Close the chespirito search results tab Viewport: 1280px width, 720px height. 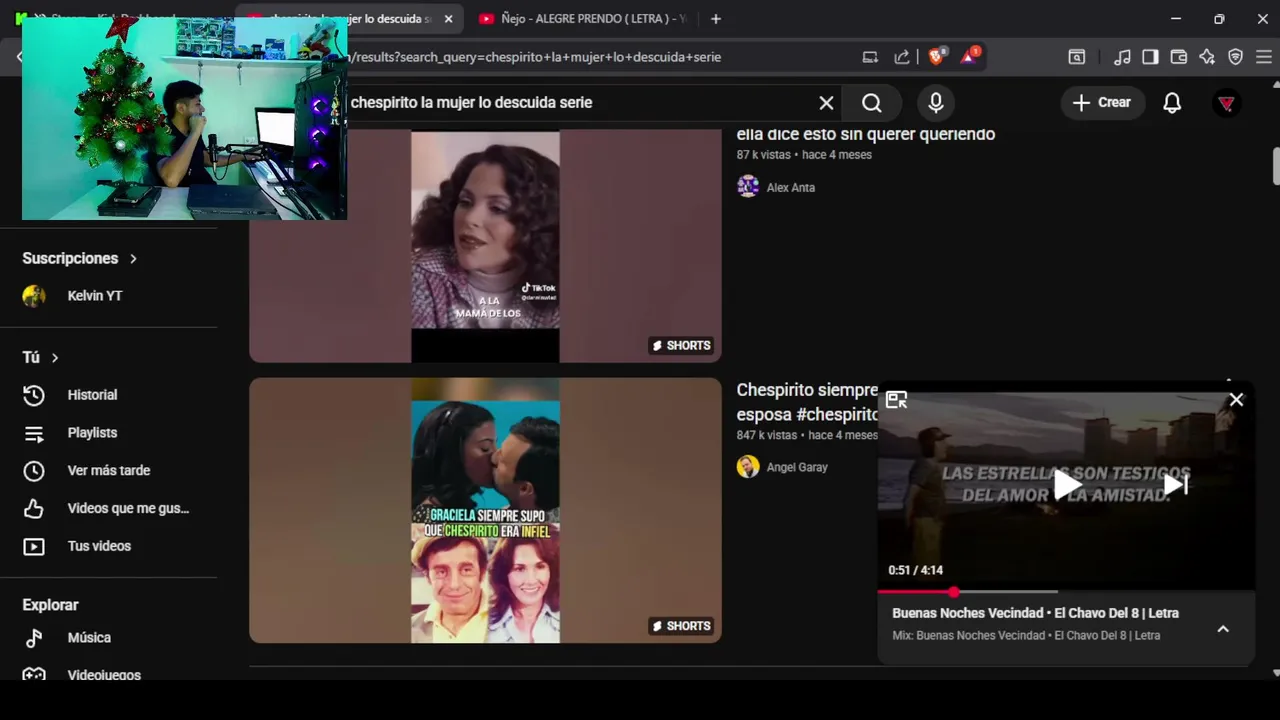448,18
